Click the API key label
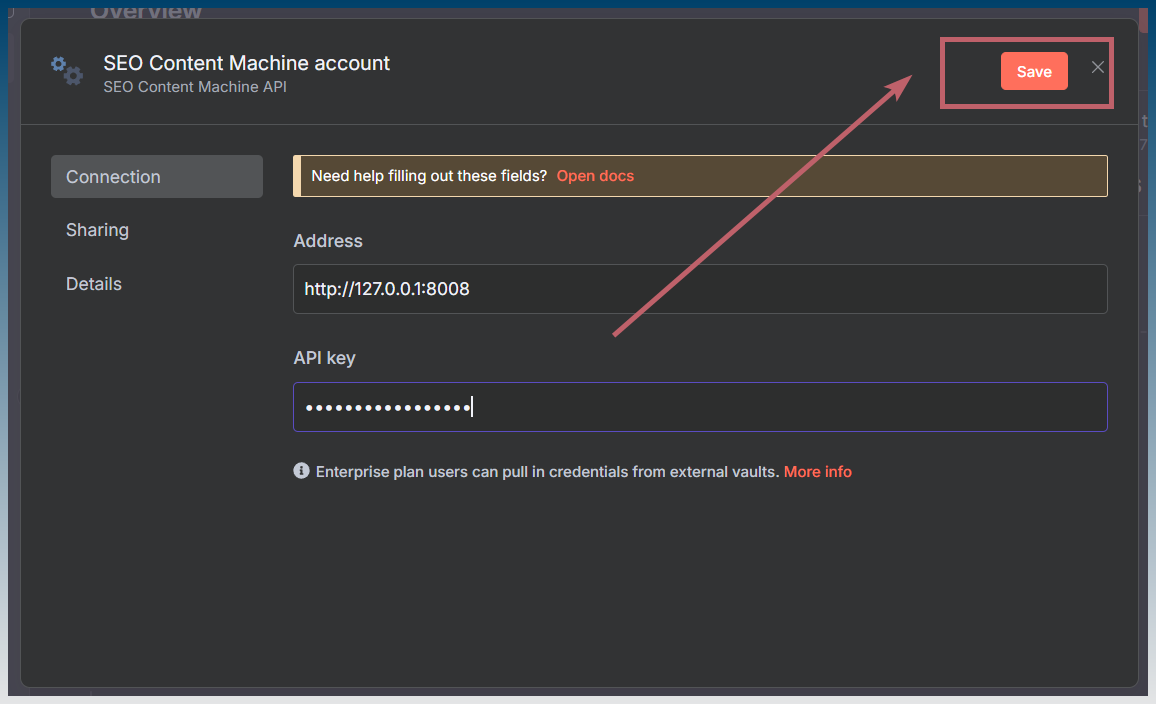Viewport: 1156px width, 704px height. point(324,358)
